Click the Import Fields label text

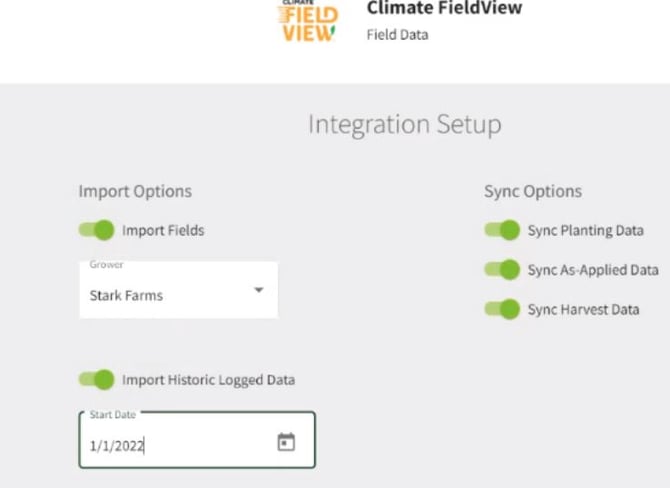coord(163,230)
